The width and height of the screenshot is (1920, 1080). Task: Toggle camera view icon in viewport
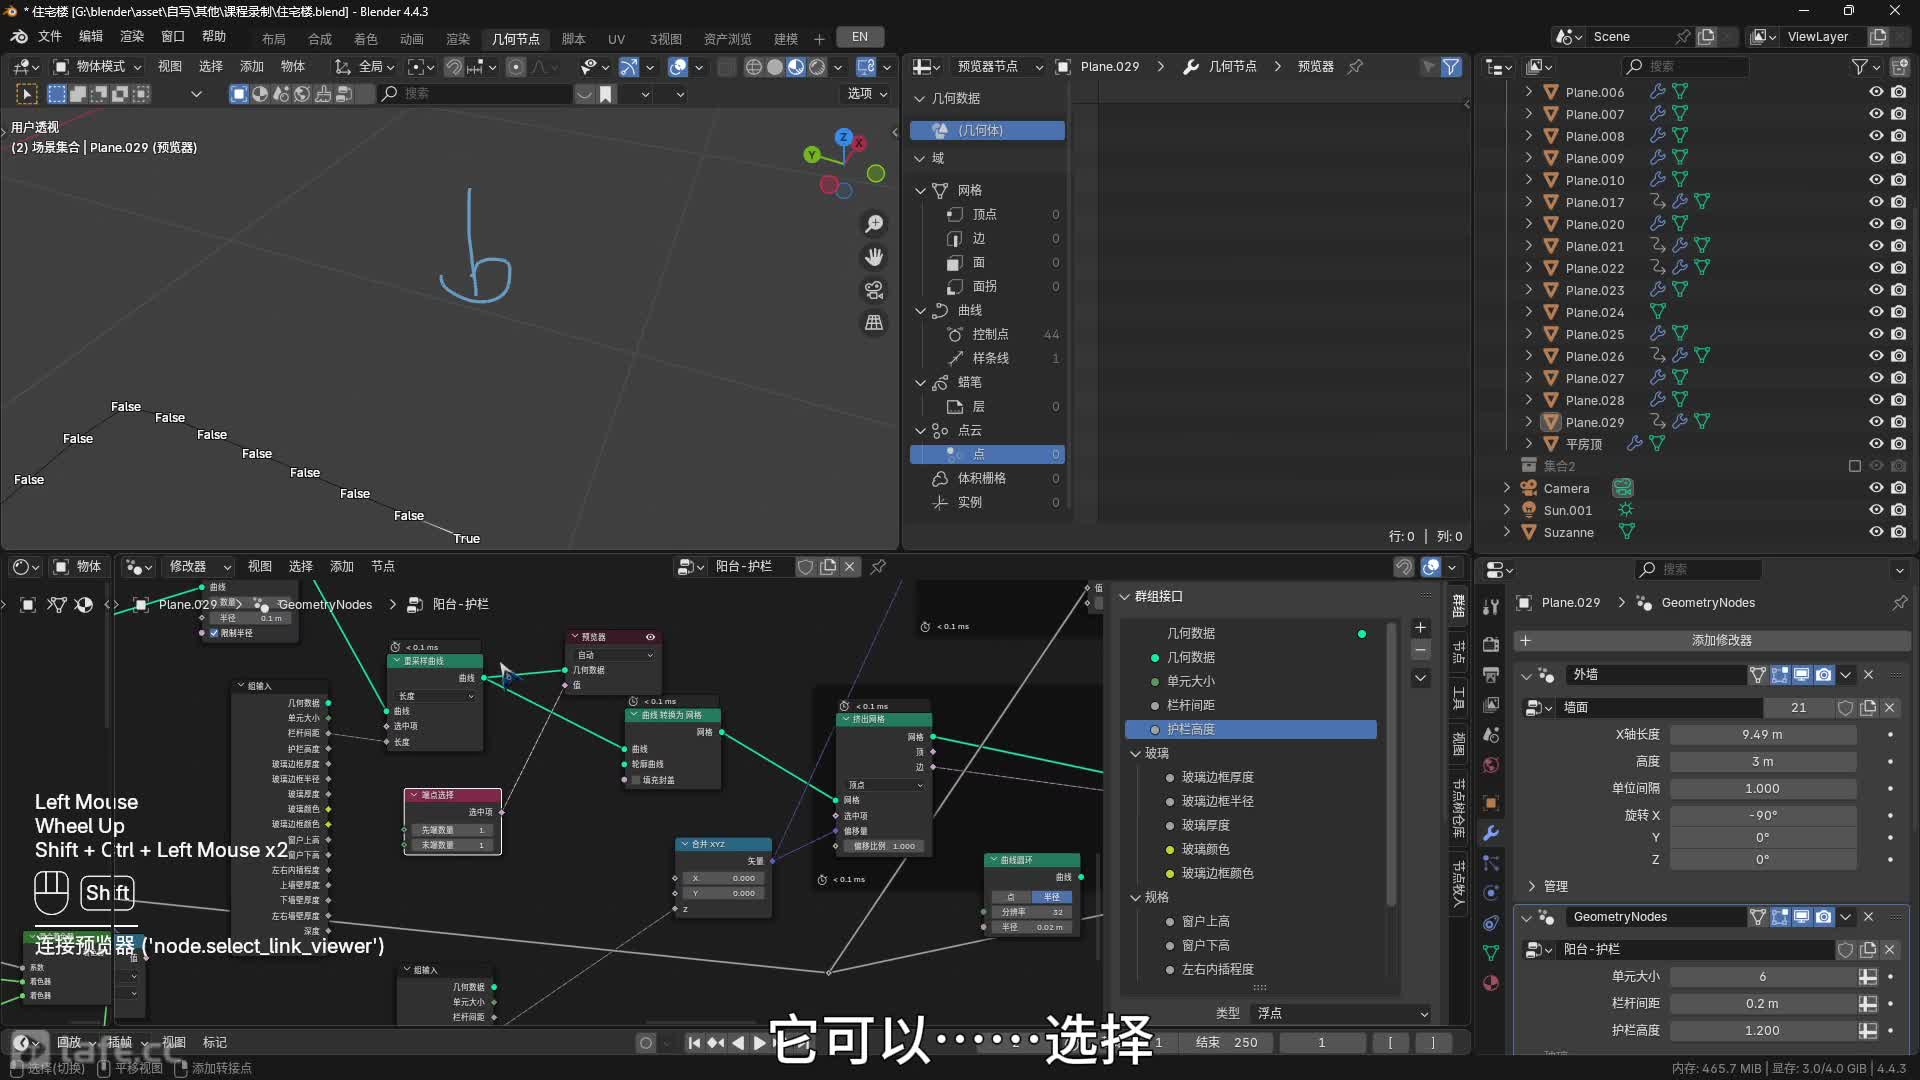click(874, 290)
